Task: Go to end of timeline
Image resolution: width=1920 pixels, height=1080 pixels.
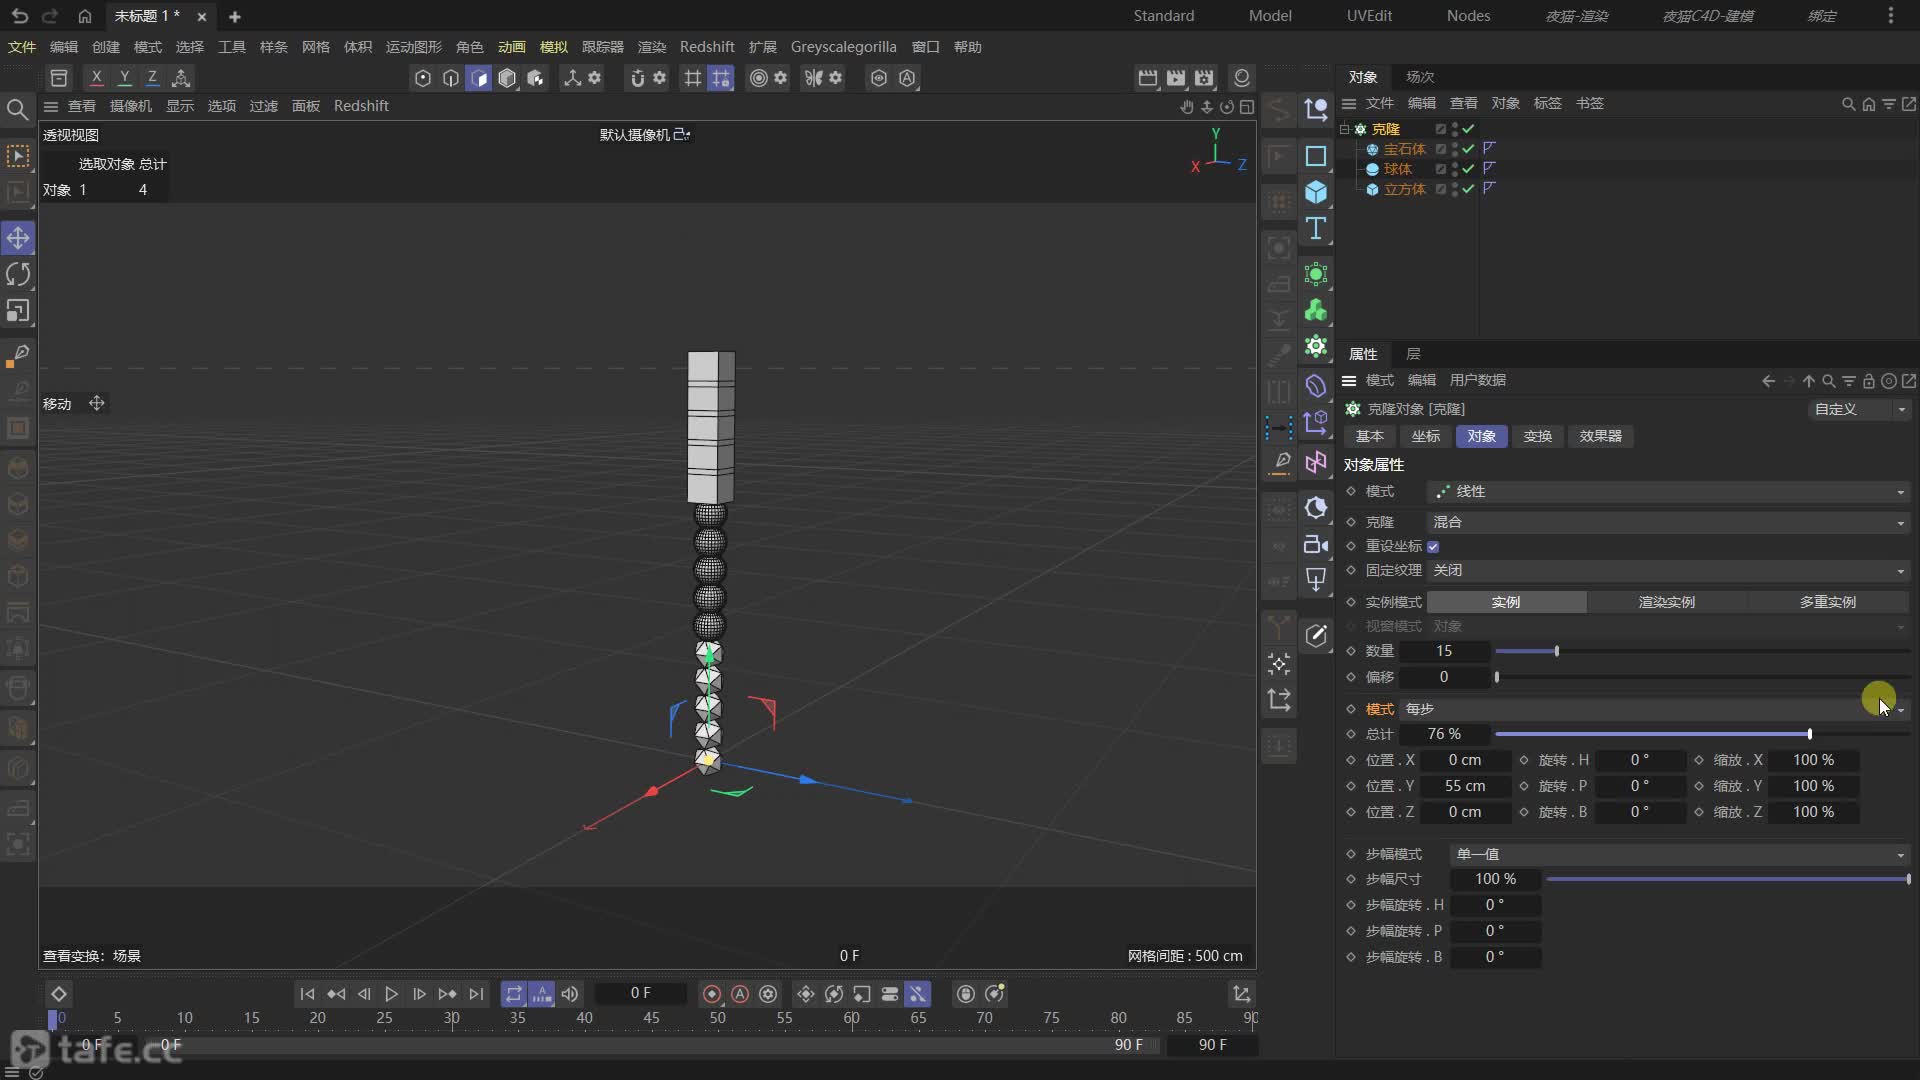Action: [x=476, y=994]
